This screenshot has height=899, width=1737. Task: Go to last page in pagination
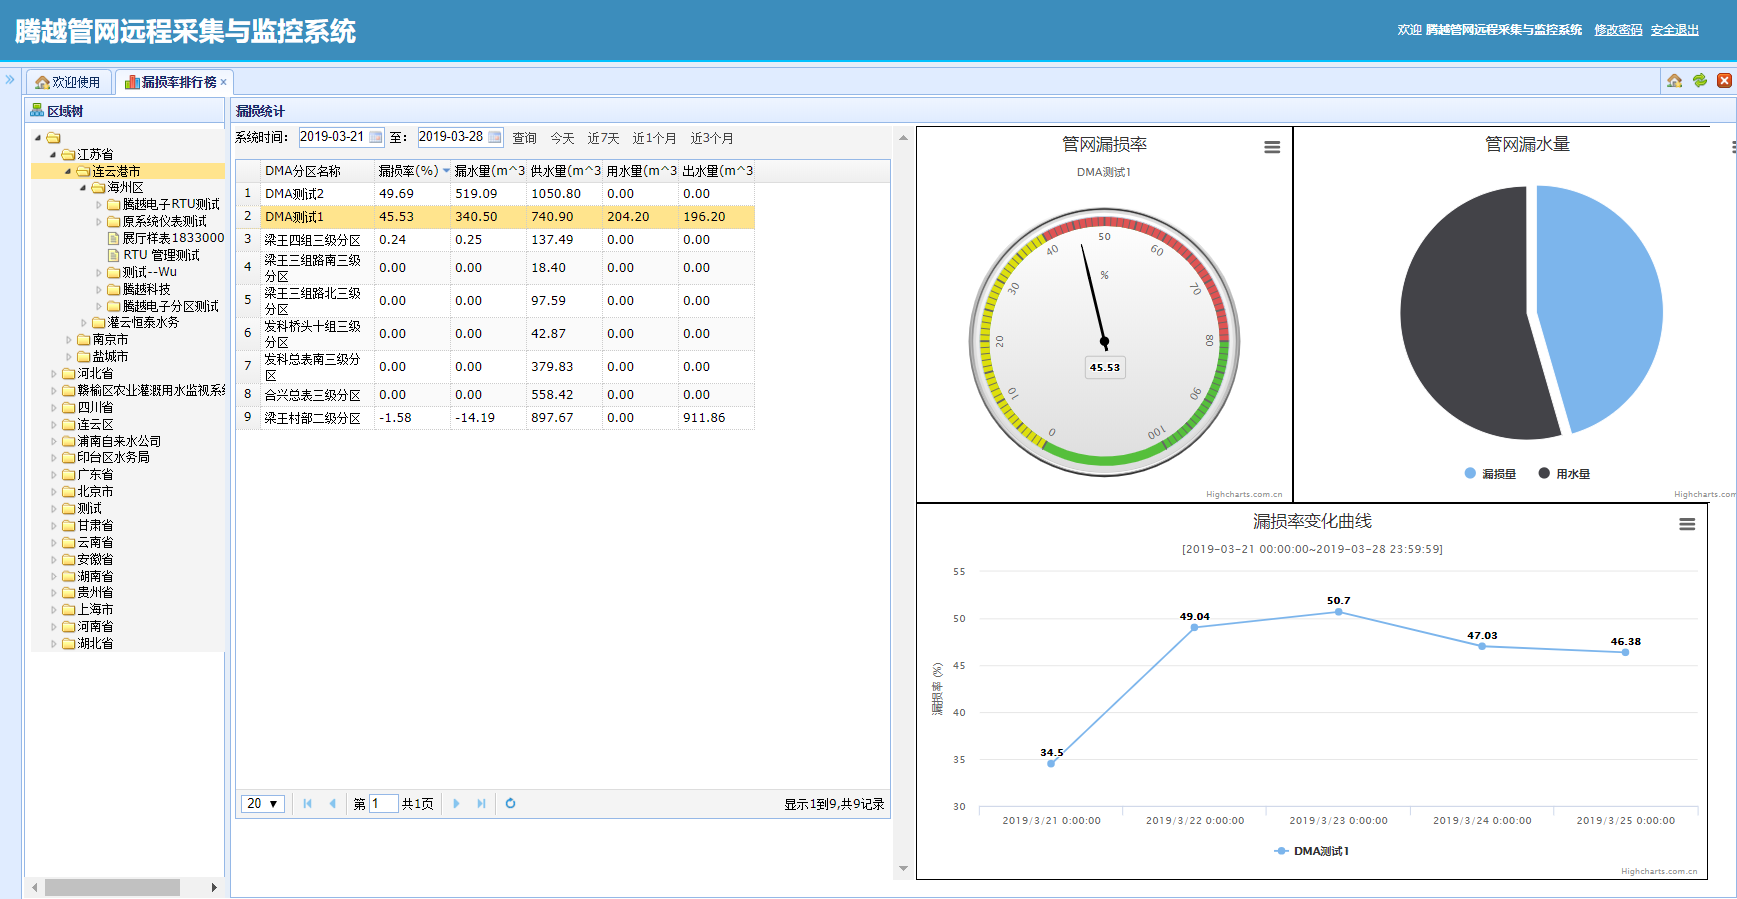click(481, 803)
